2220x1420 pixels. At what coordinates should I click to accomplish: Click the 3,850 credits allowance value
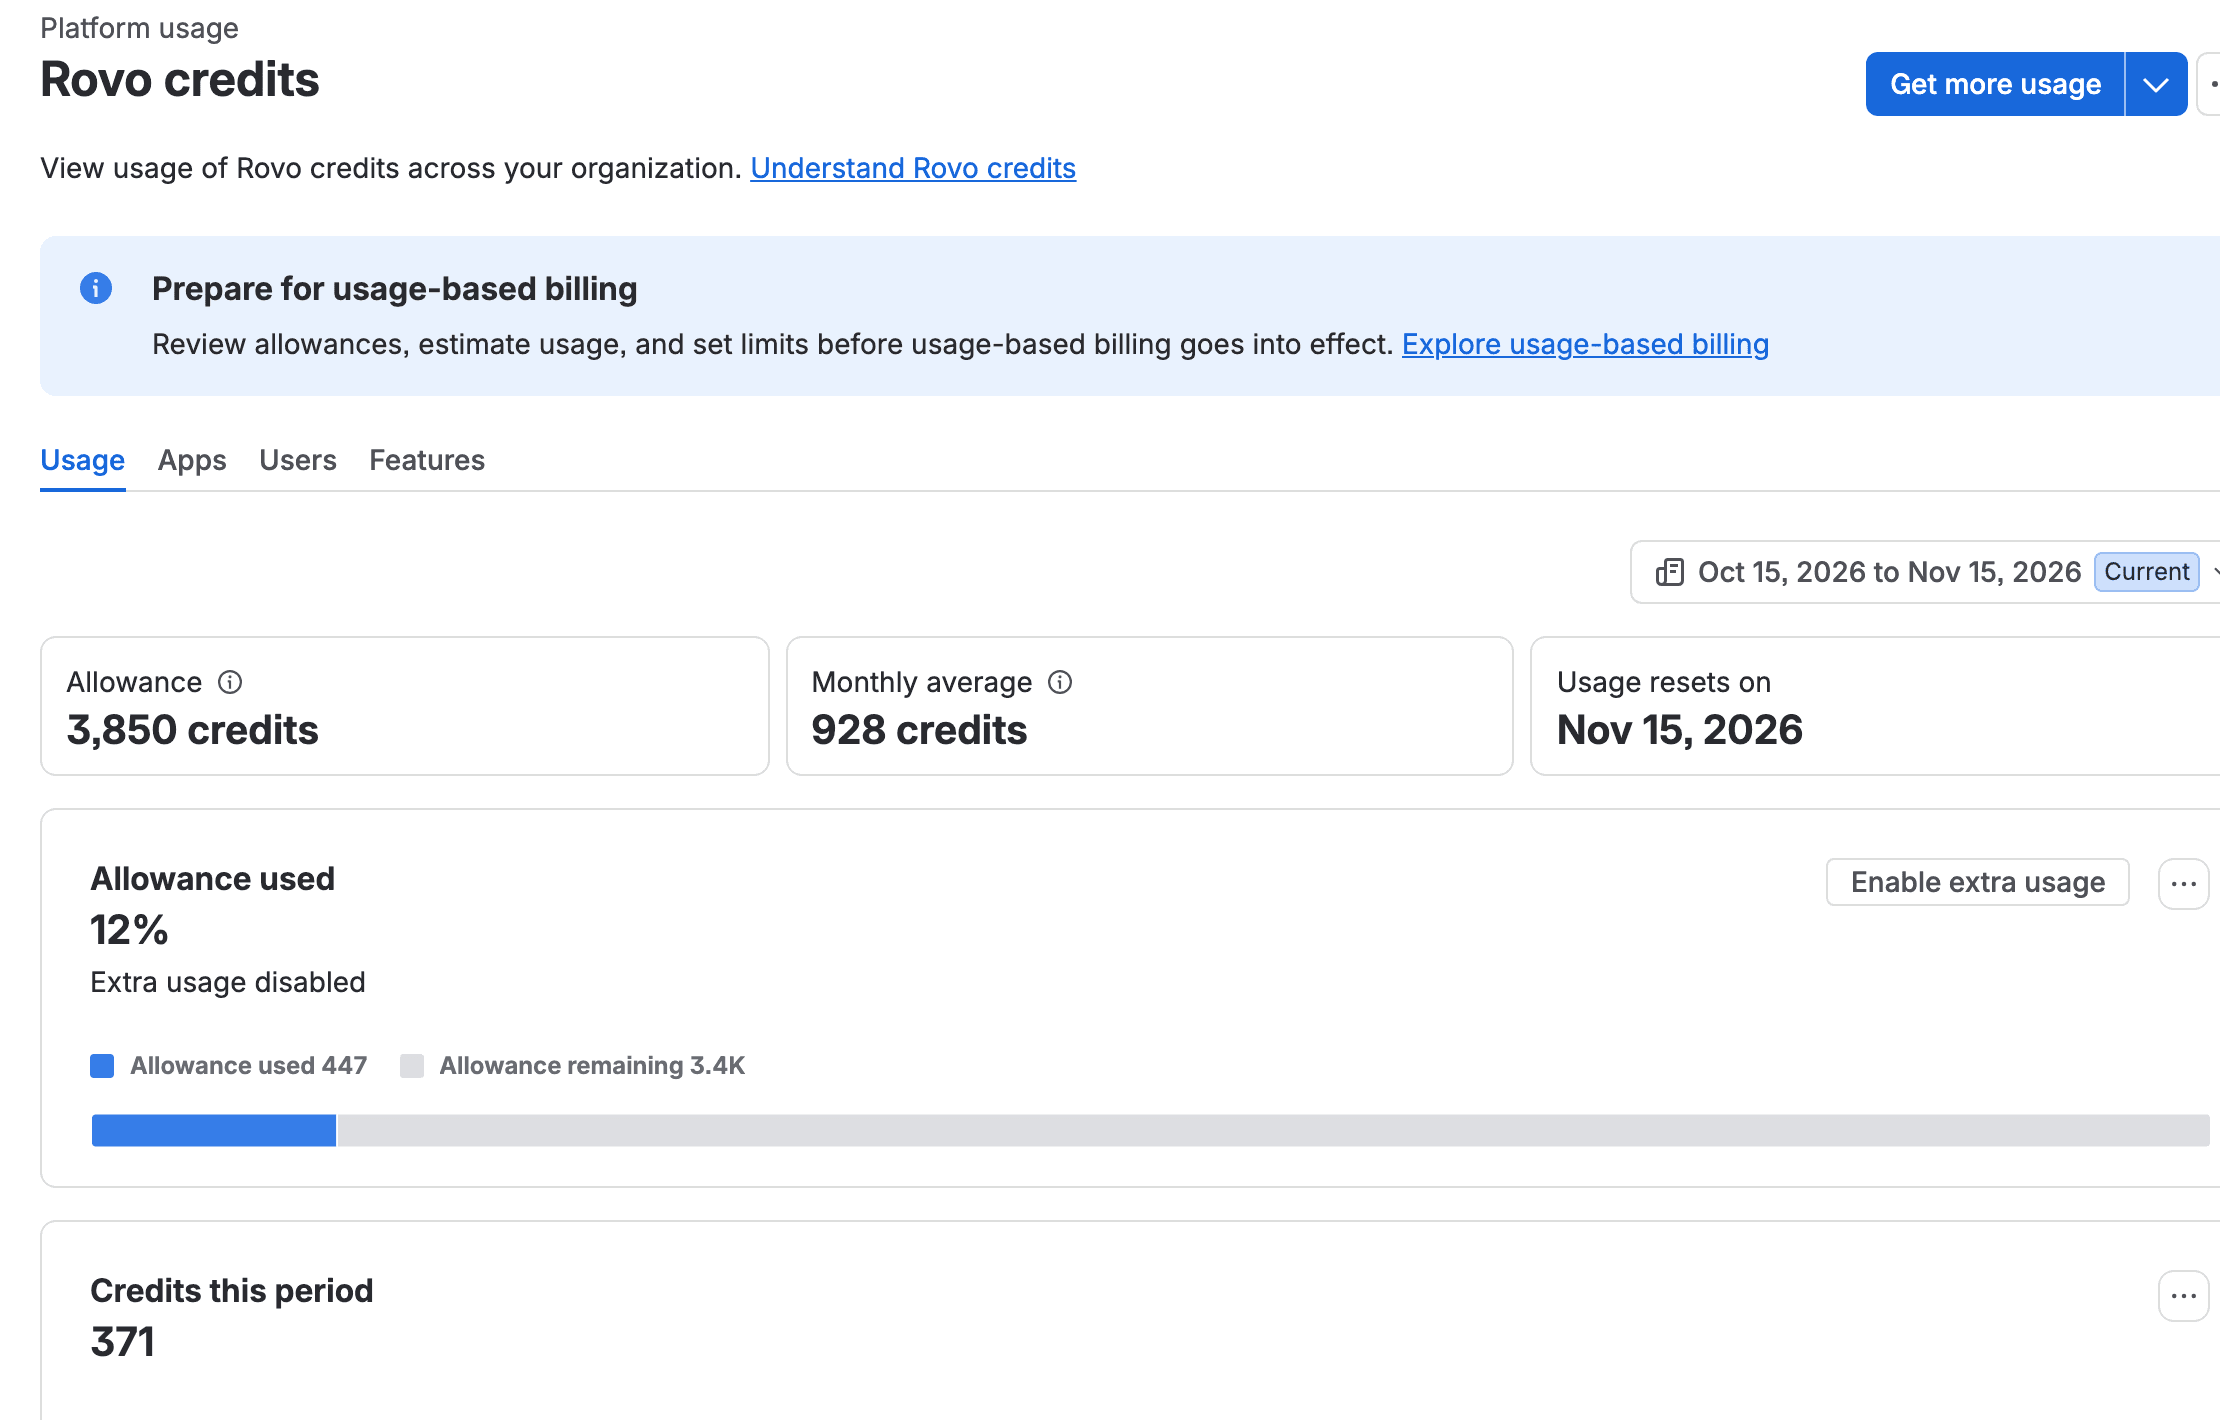click(x=192, y=730)
